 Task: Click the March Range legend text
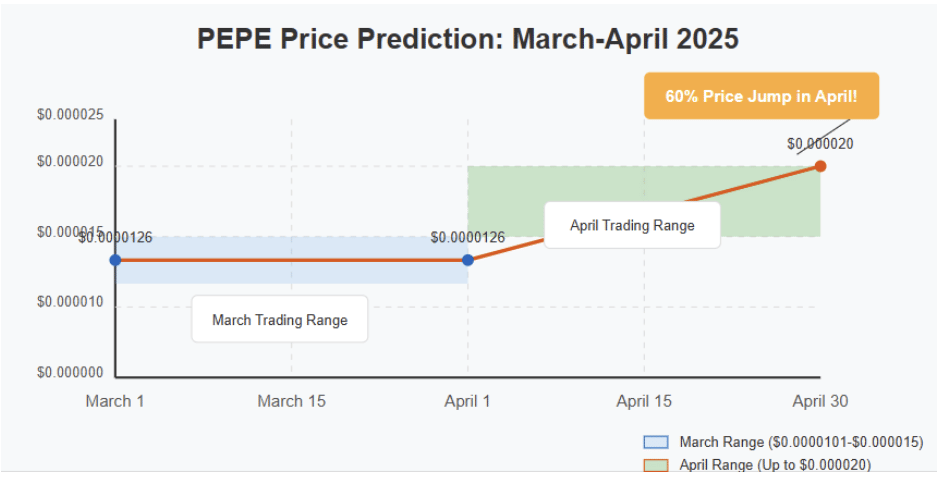point(800,442)
